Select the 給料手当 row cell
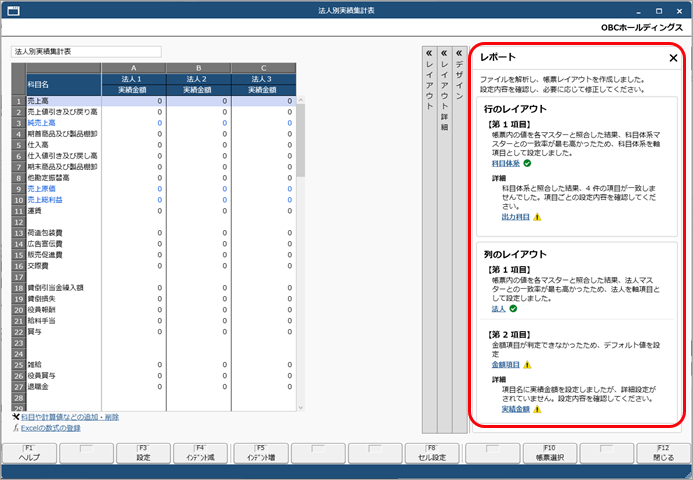 click(64, 321)
